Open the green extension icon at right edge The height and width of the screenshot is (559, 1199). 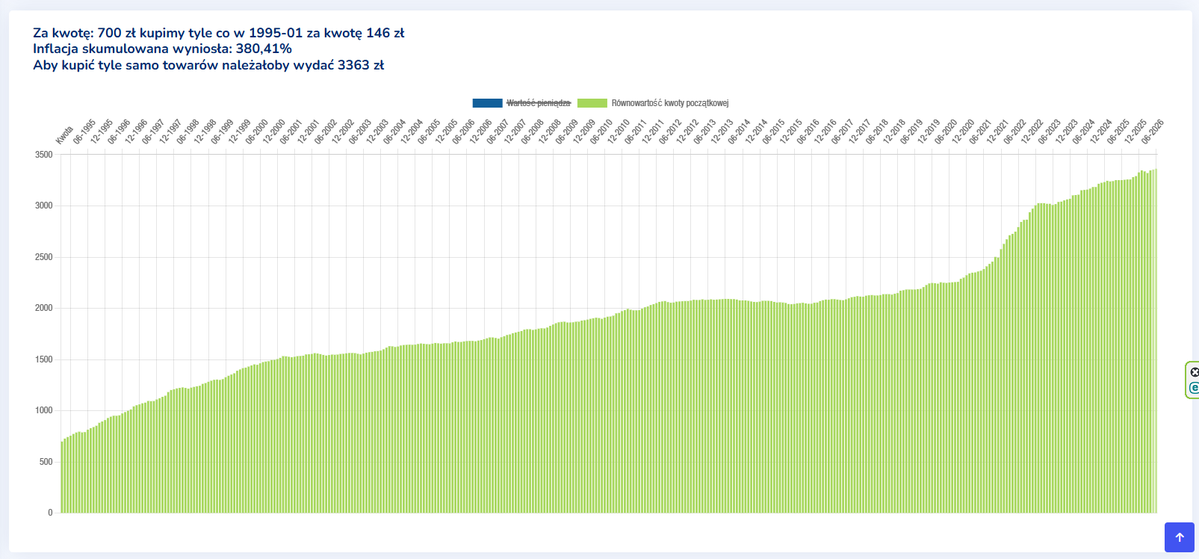pyautogui.click(x=1194, y=388)
